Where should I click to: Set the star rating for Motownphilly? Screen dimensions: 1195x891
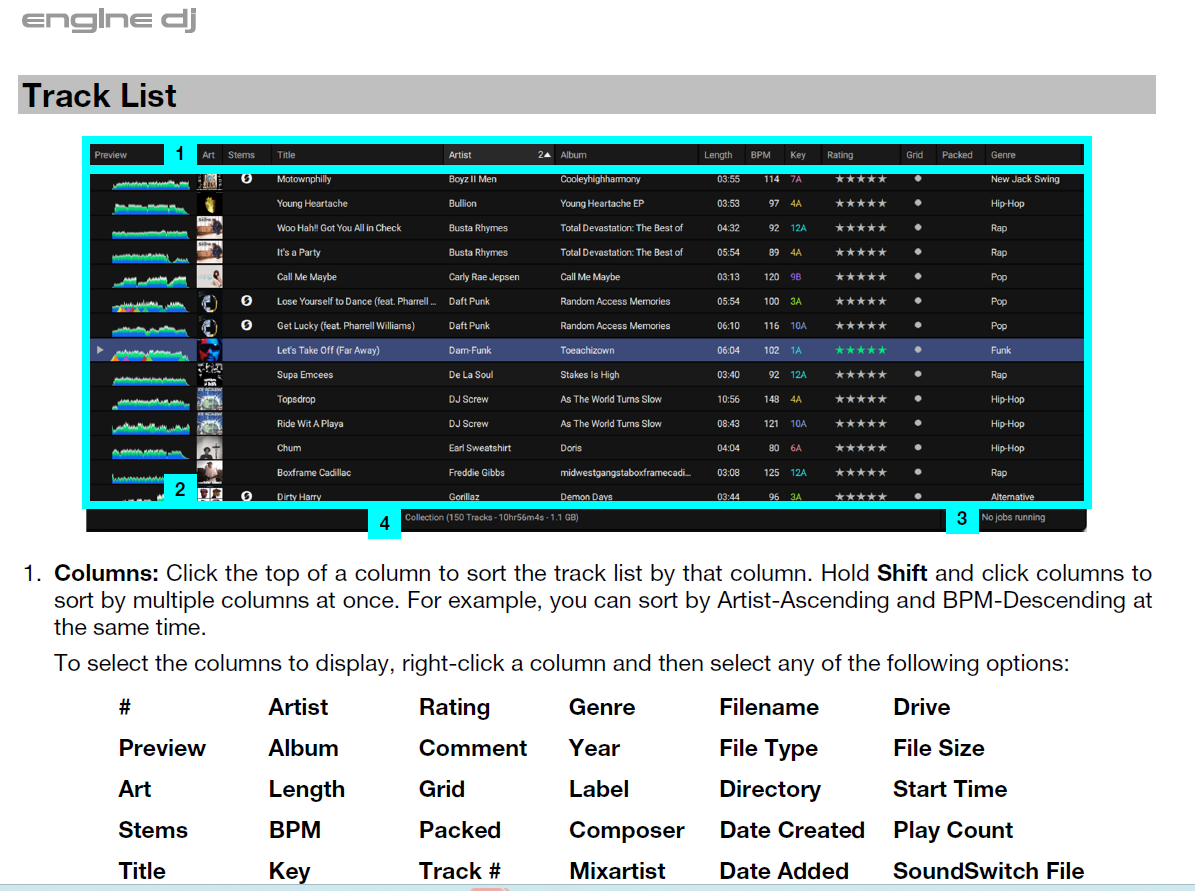pyautogui.click(x=860, y=179)
